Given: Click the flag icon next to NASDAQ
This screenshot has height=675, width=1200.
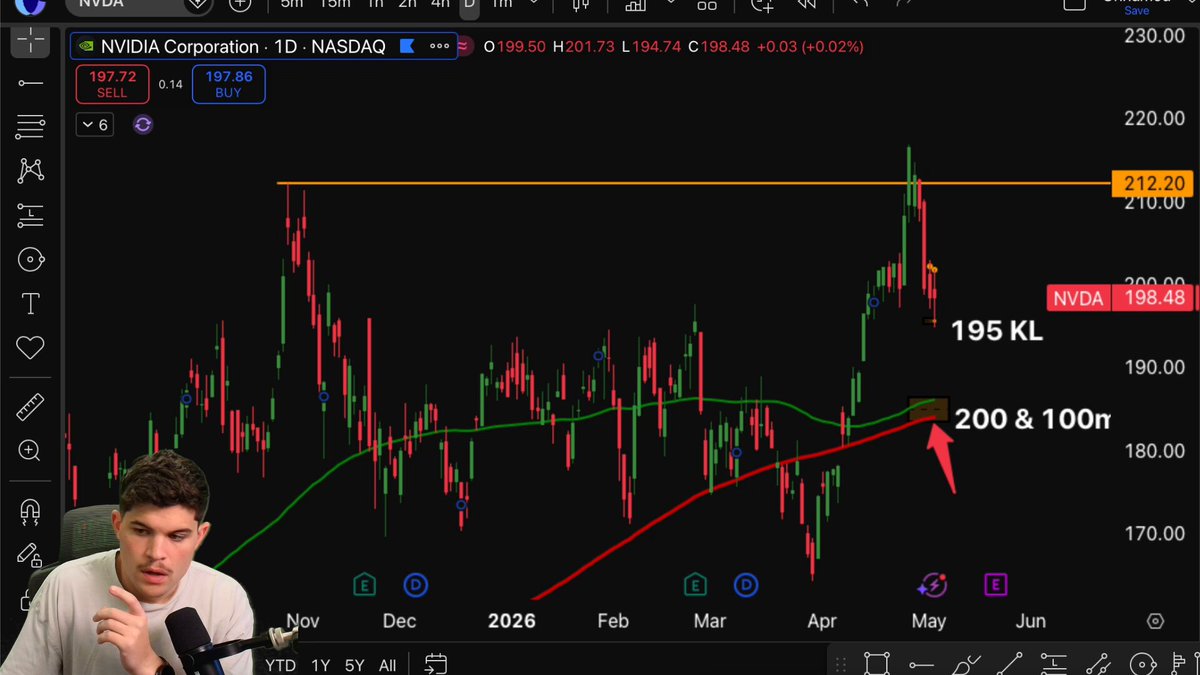Looking at the screenshot, I should tap(407, 46).
